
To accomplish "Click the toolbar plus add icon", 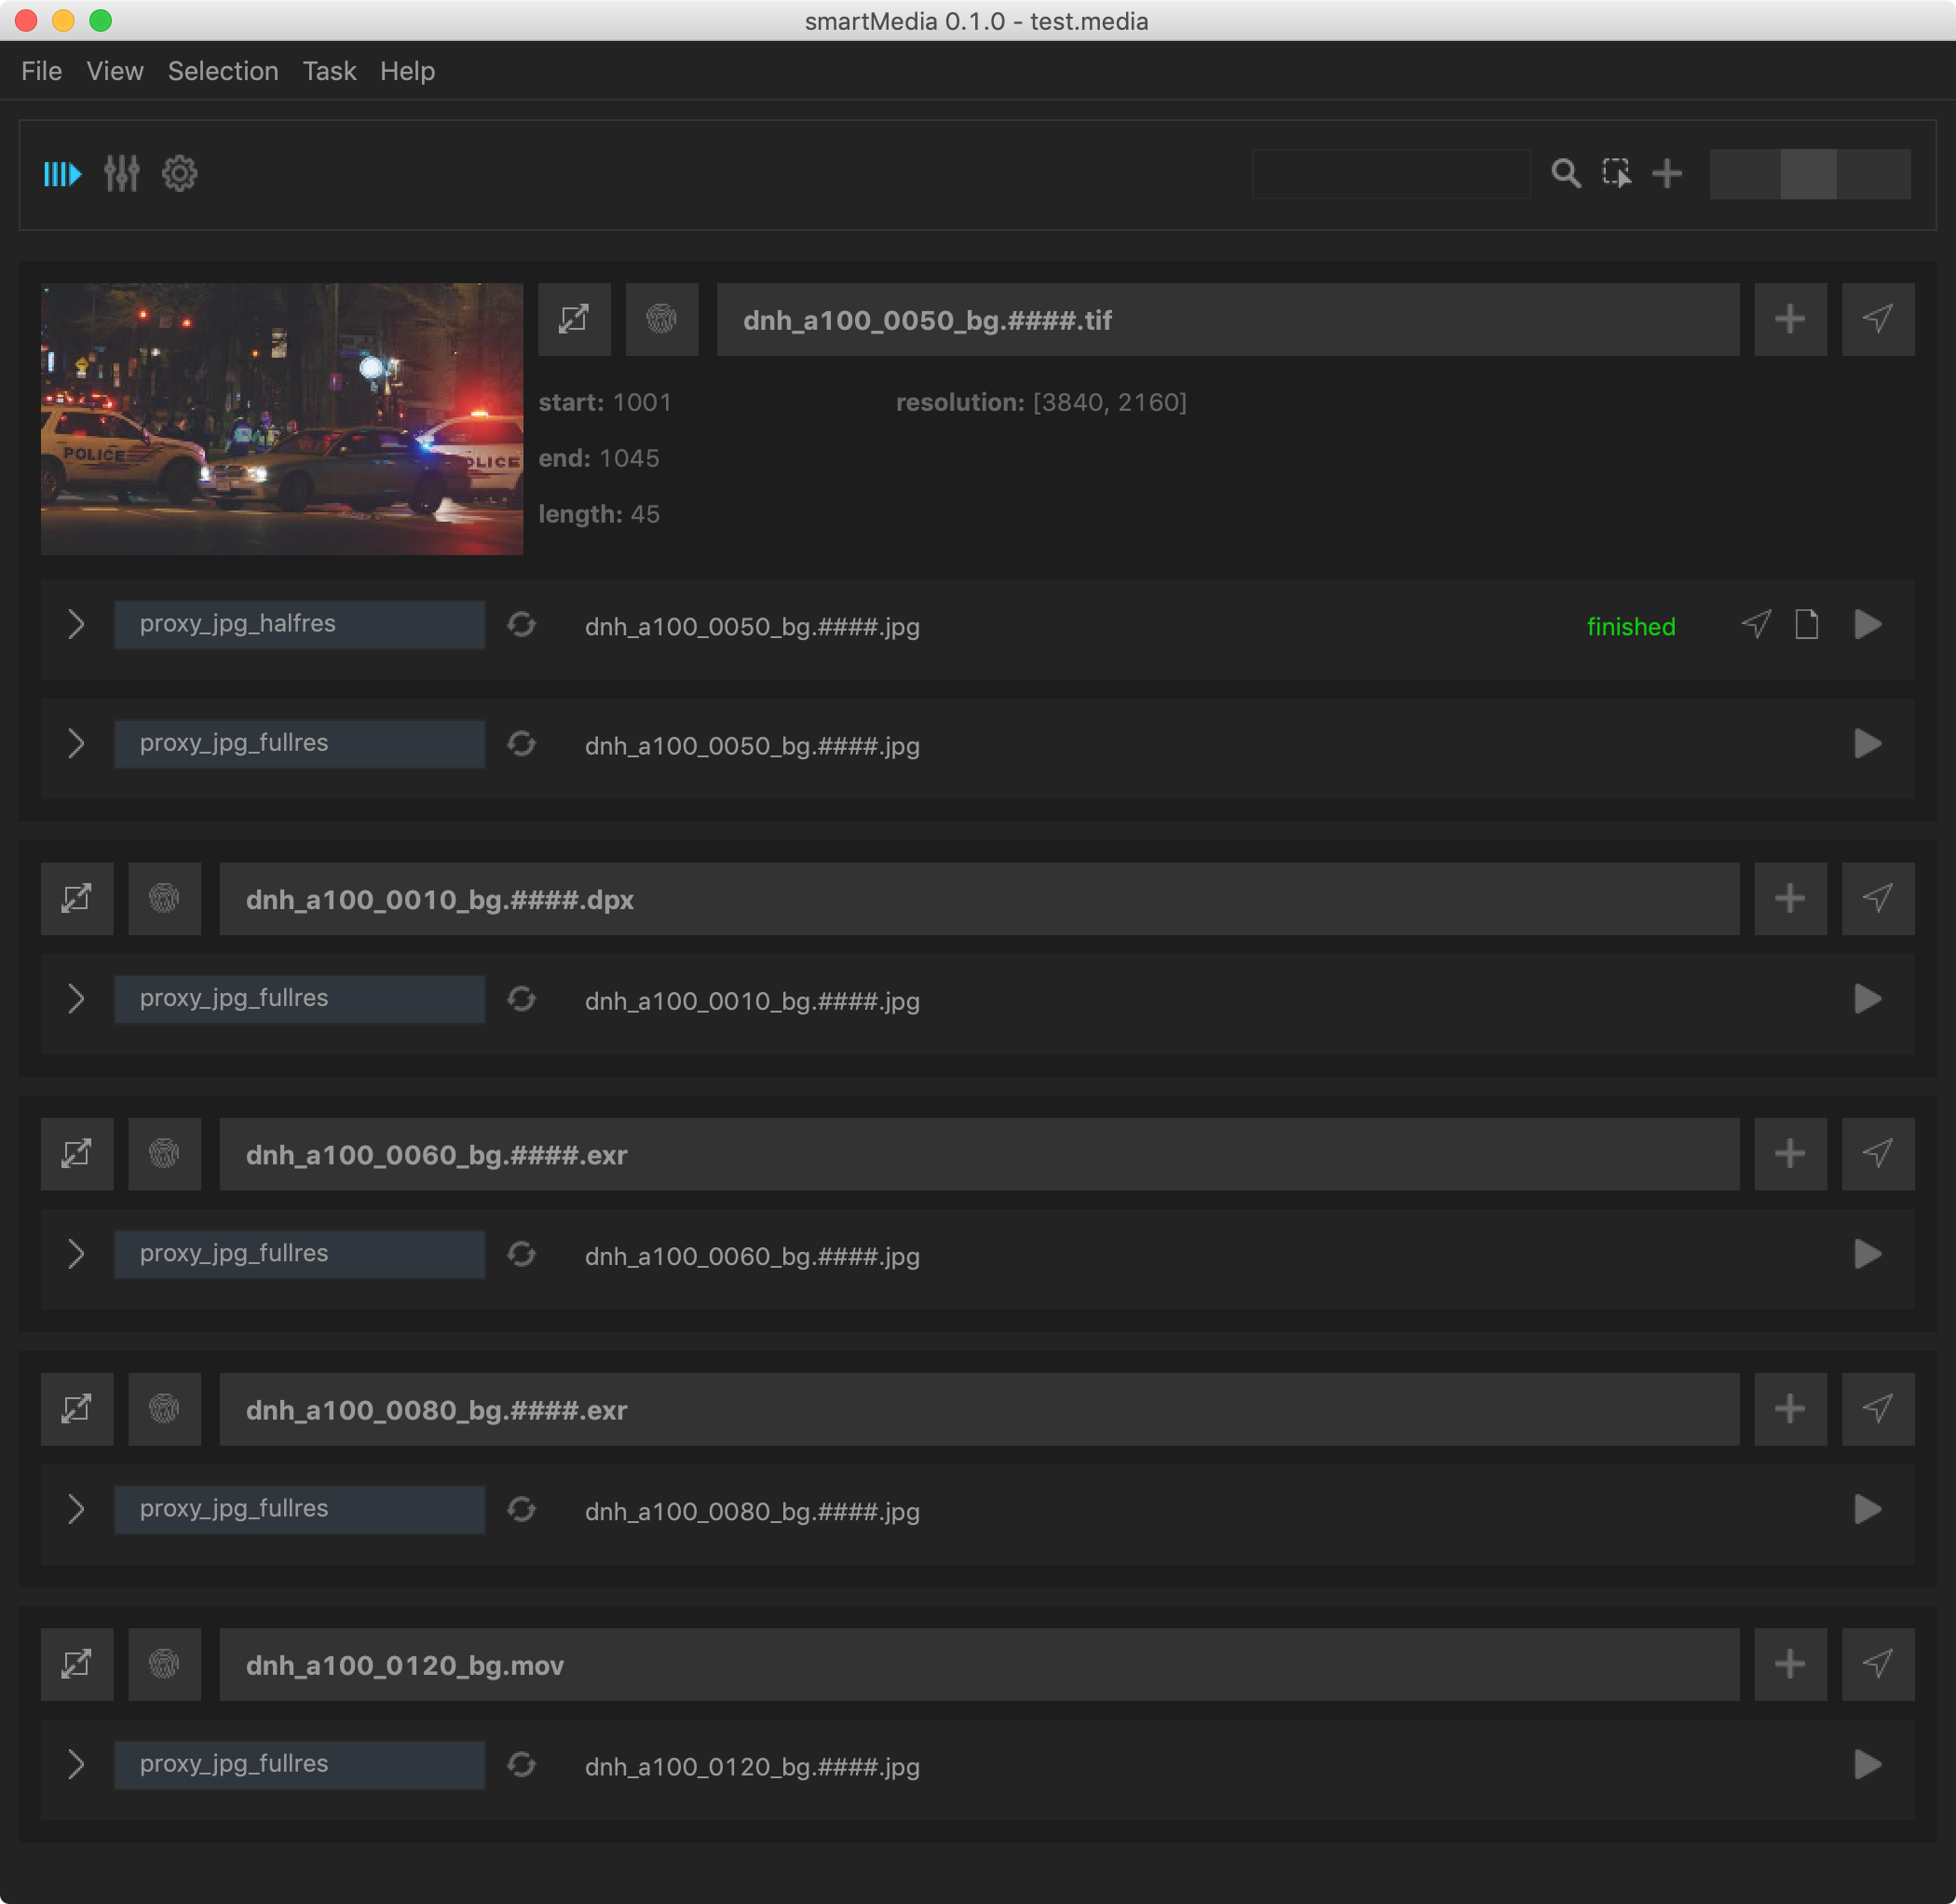I will (1667, 174).
